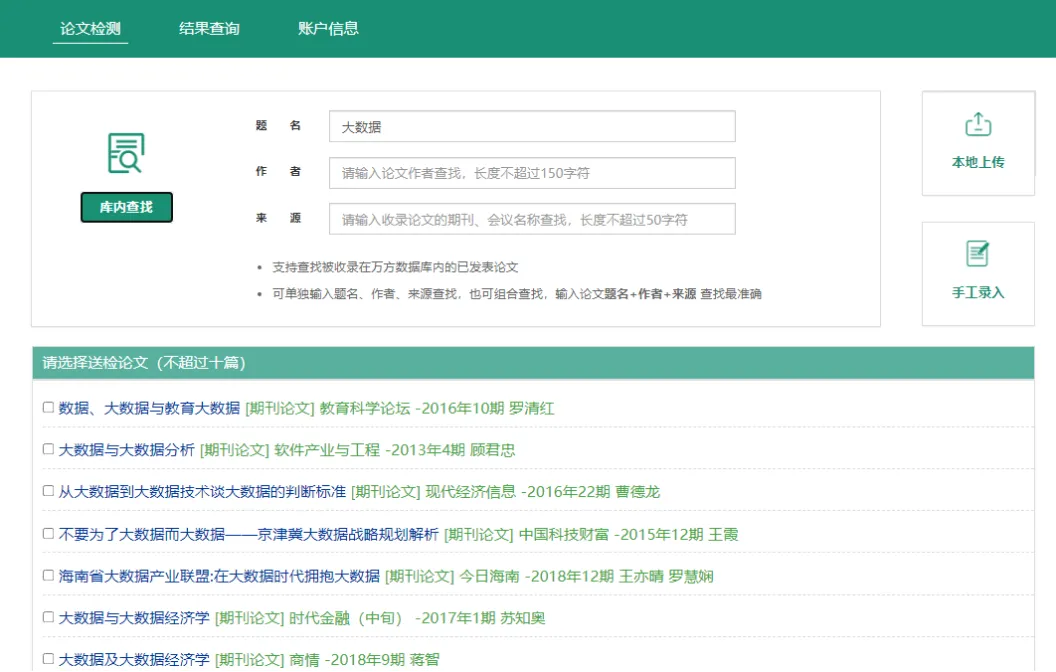Focus the 作者 author input field
The height and width of the screenshot is (672, 1056).
click(x=531, y=173)
